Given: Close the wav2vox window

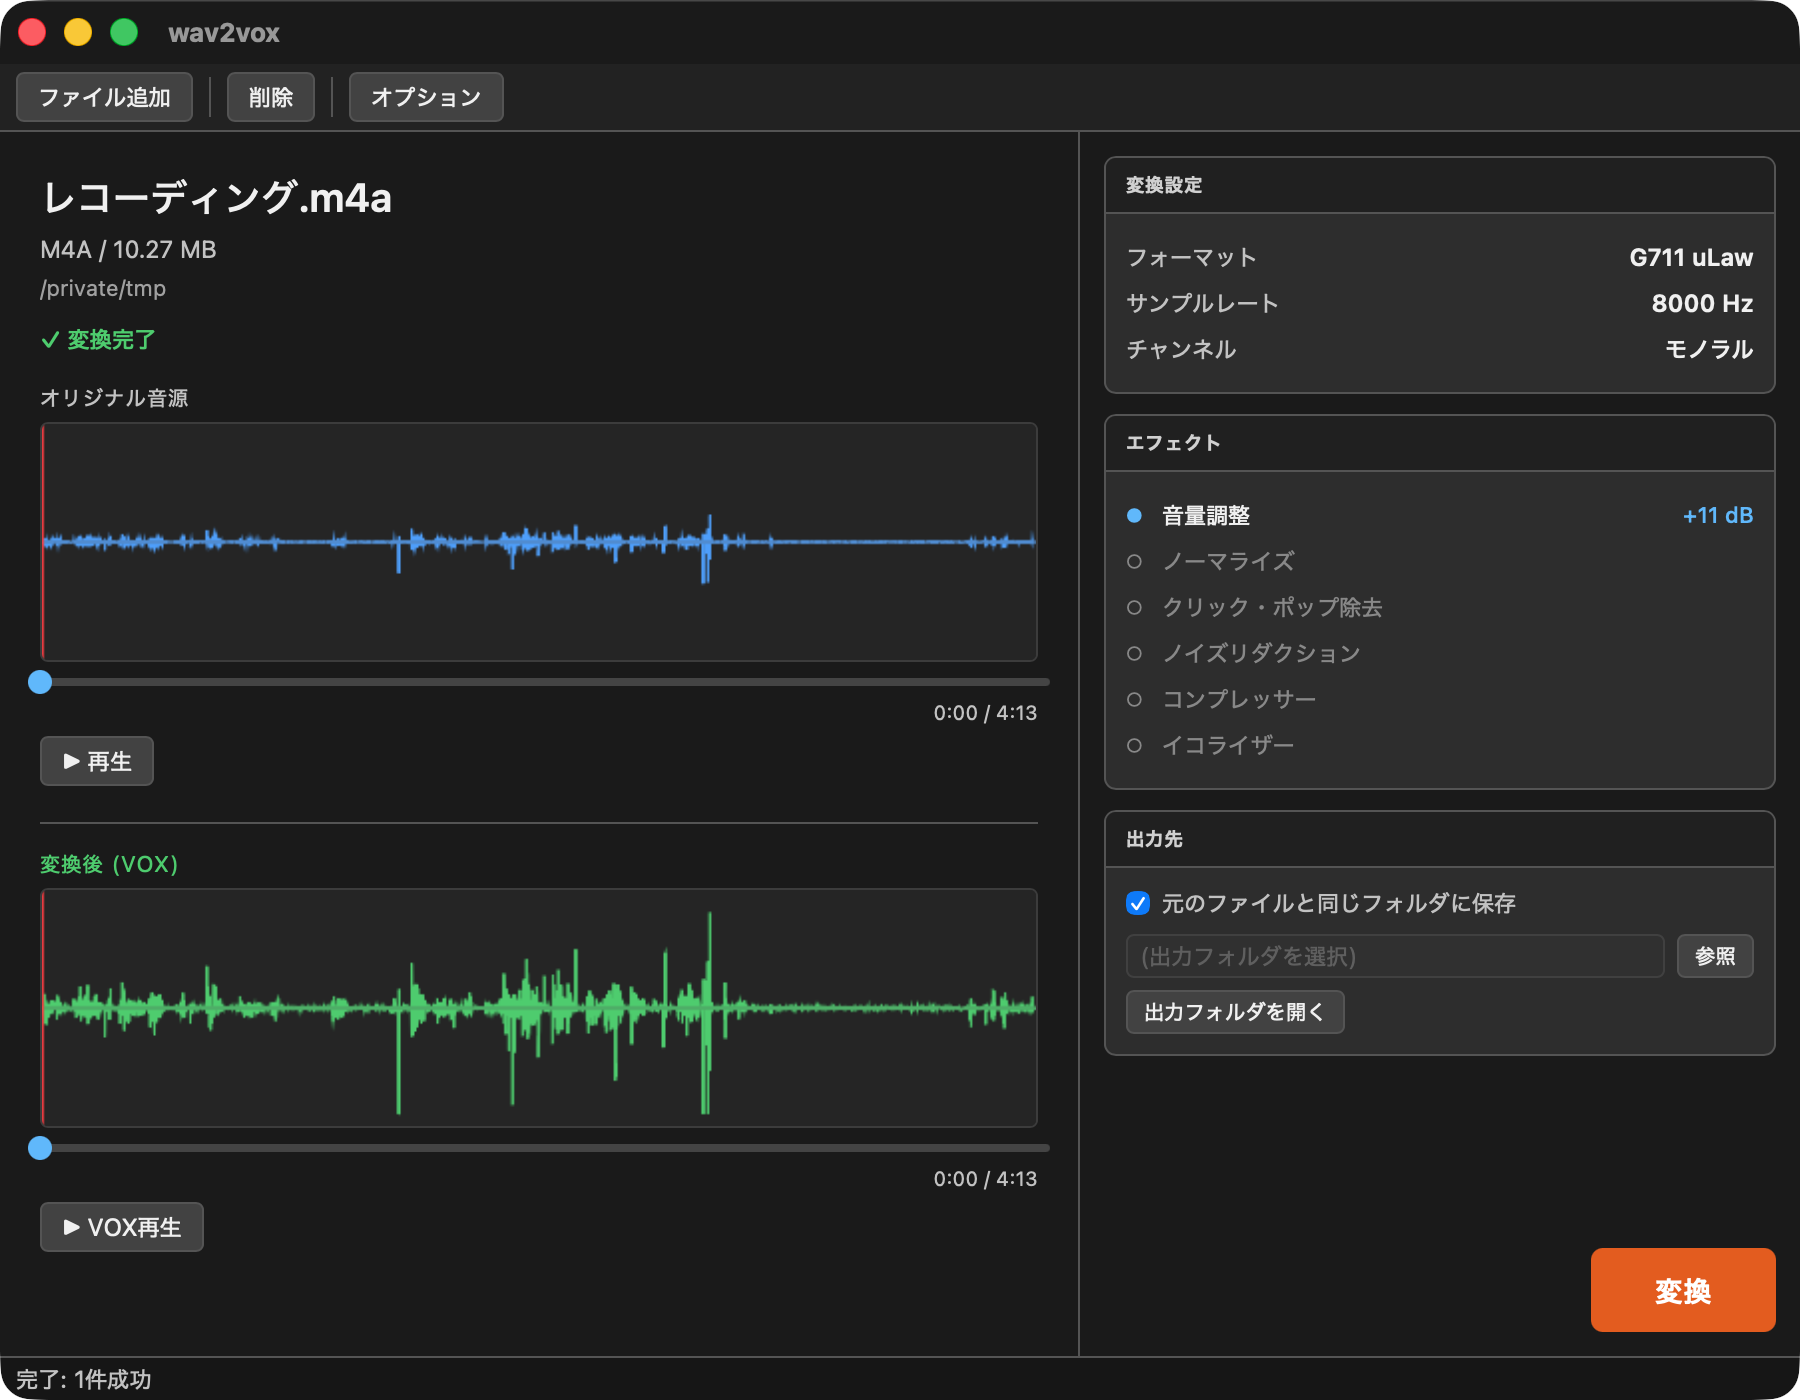Looking at the screenshot, I should click(32, 32).
